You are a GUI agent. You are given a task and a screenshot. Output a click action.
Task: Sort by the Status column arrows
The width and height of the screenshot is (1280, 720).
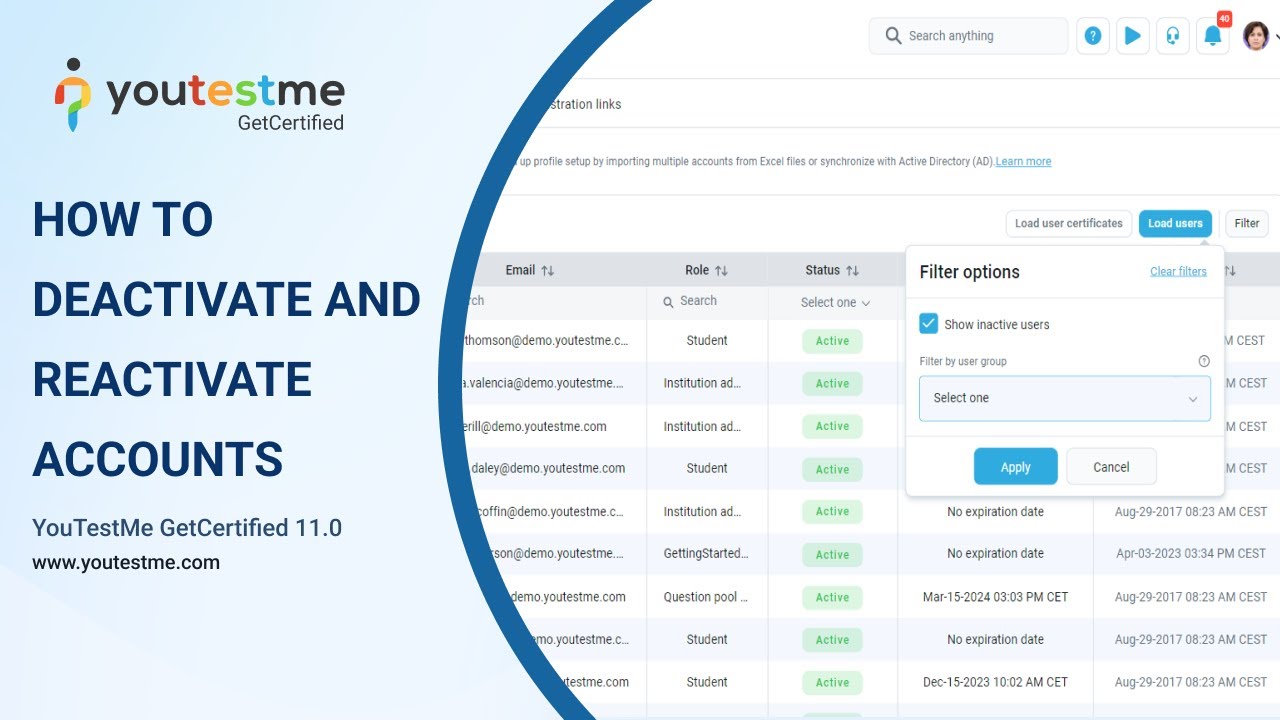pos(852,270)
